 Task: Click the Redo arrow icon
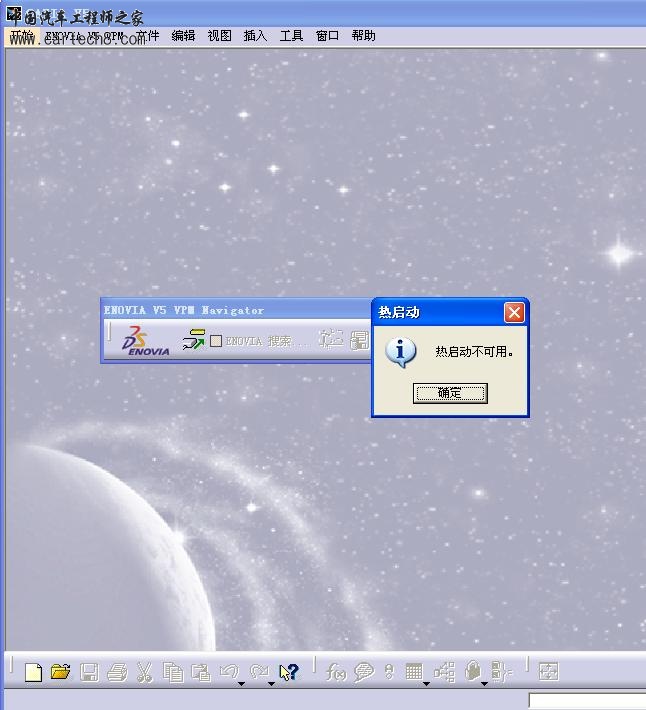tap(259, 671)
